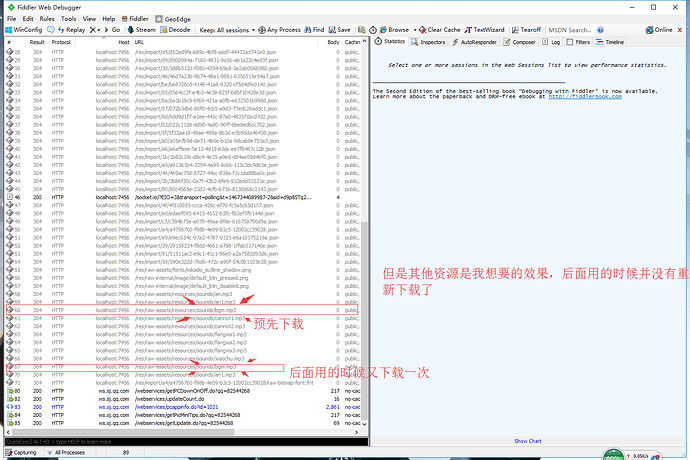Click the comment speech bubble icon
The width and height of the screenshot is (690, 460).
51,30
